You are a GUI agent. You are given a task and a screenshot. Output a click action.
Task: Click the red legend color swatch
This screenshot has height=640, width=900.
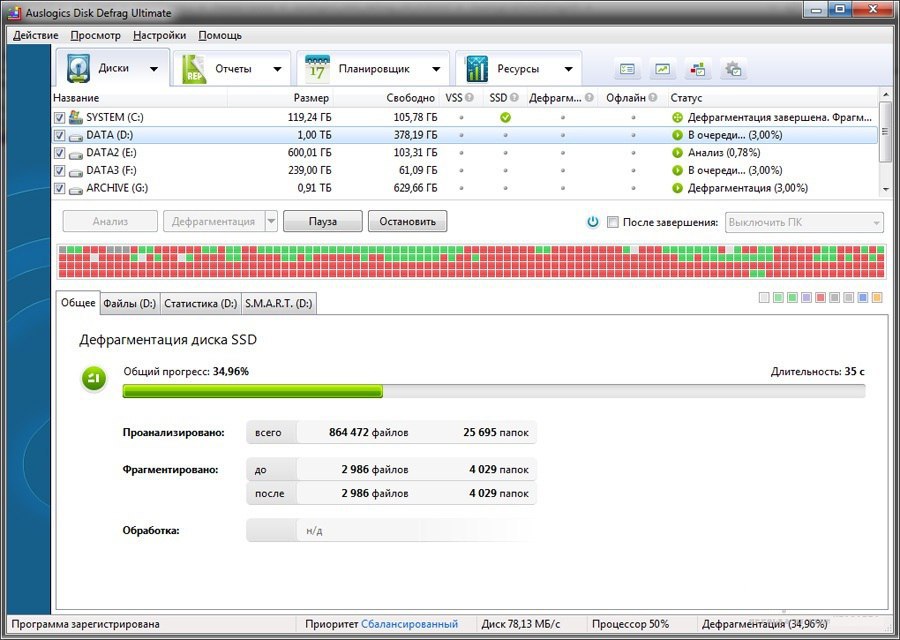[820, 297]
